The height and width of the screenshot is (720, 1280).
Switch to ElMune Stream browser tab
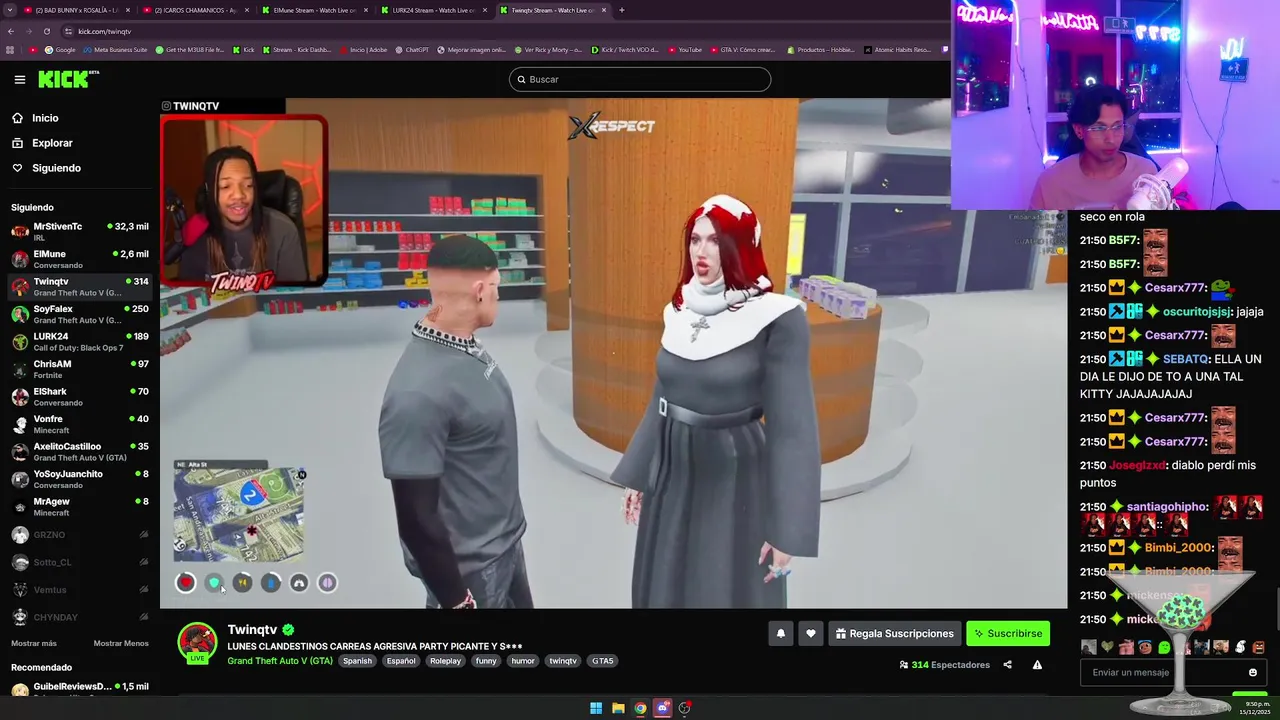(x=314, y=10)
